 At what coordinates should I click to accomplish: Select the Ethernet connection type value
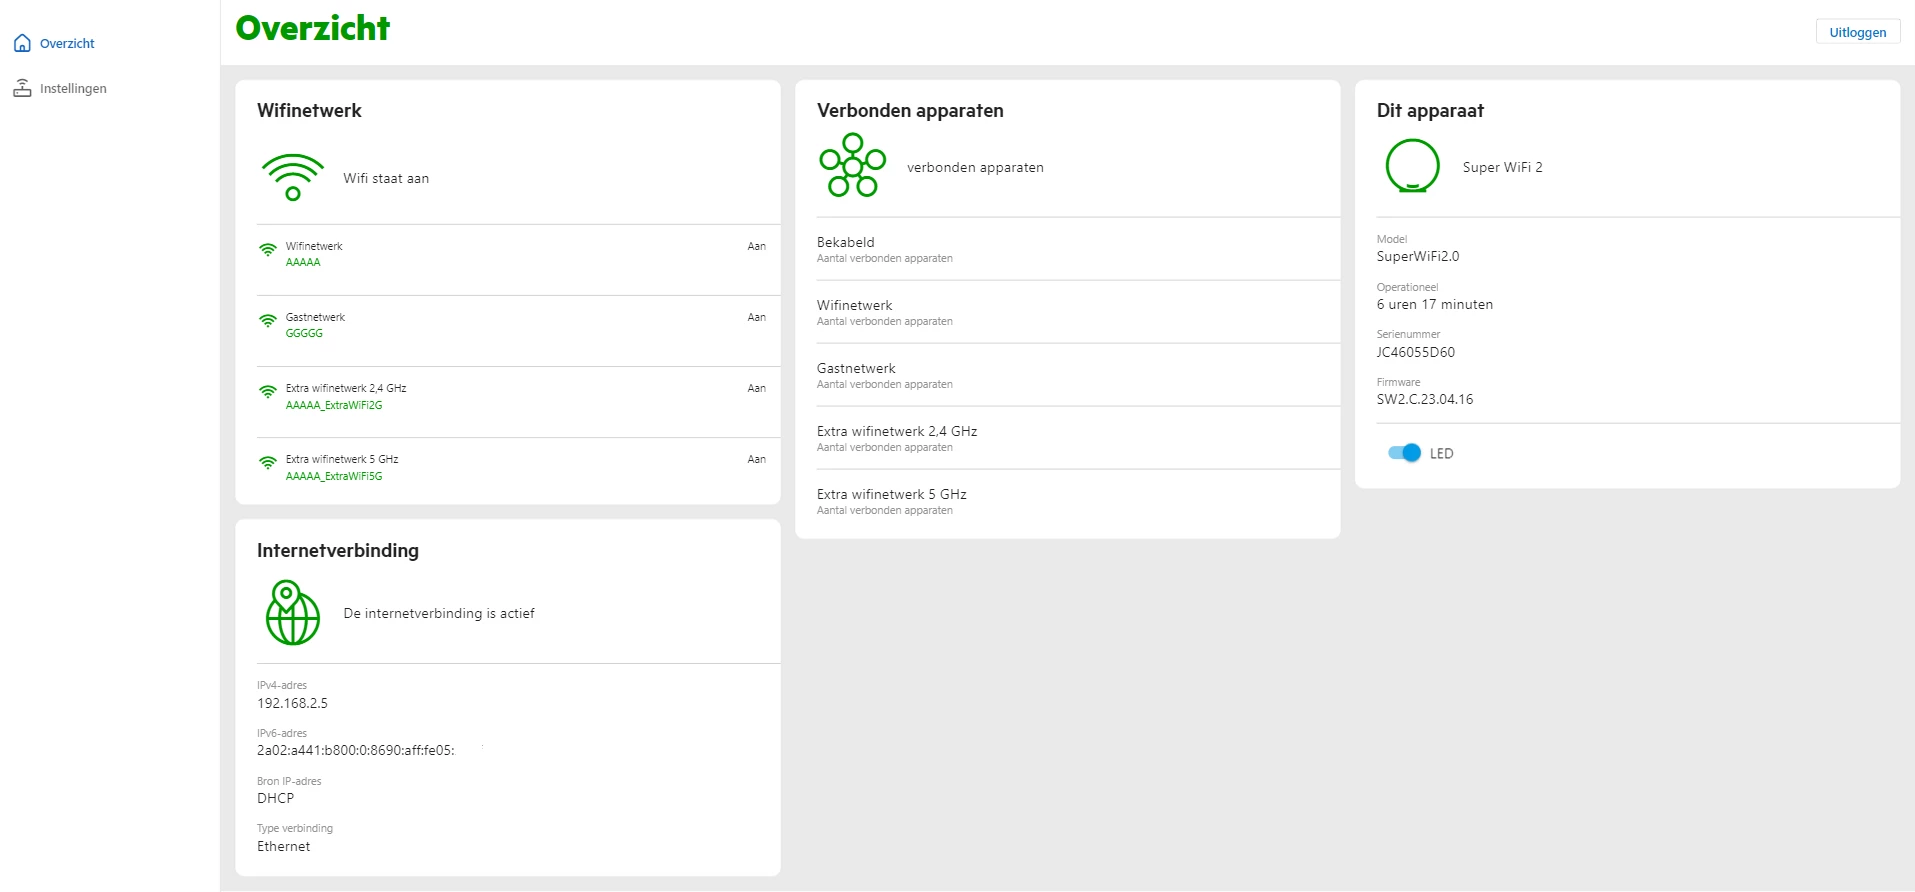[283, 846]
